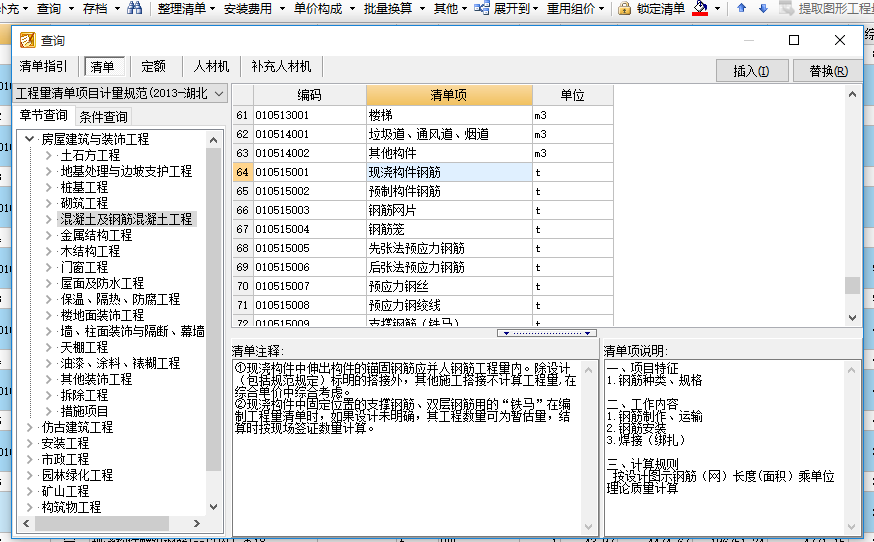
Task: Click the padlock icon for 锁定清单
Action: point(624,9)
